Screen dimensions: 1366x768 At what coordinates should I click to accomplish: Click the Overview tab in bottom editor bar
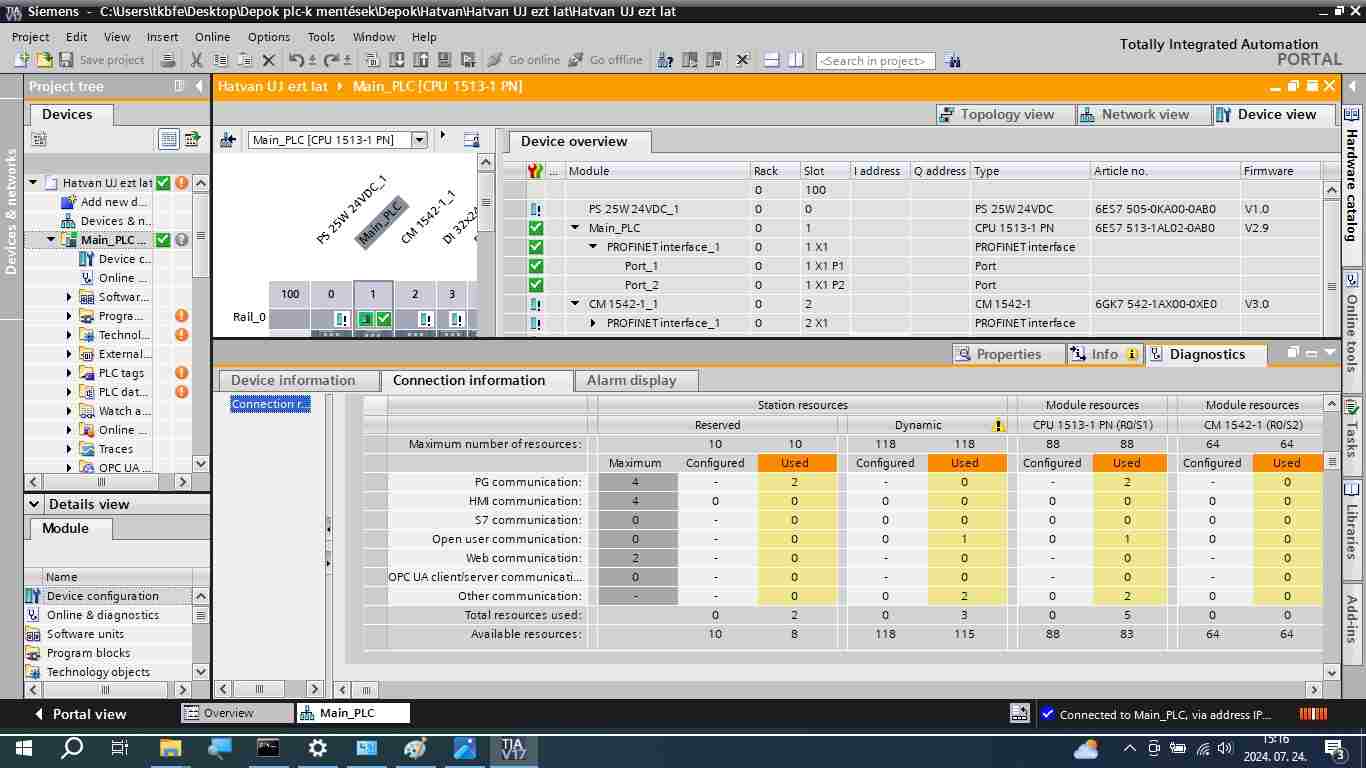click(236, 713)
